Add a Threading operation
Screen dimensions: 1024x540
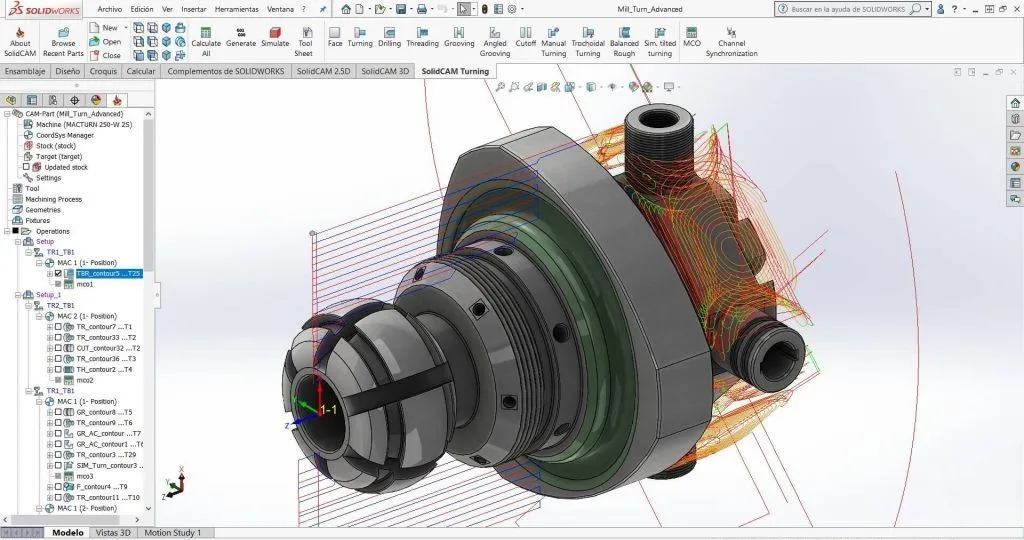pos(423,37)
